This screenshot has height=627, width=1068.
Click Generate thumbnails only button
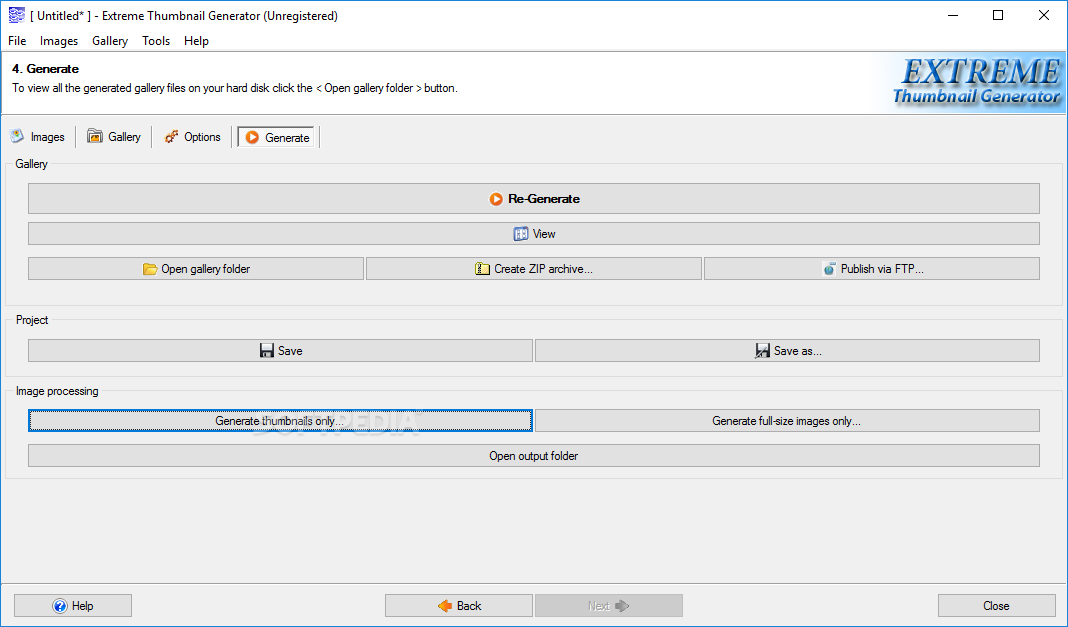pyautogui.click(x=280, y=421)
